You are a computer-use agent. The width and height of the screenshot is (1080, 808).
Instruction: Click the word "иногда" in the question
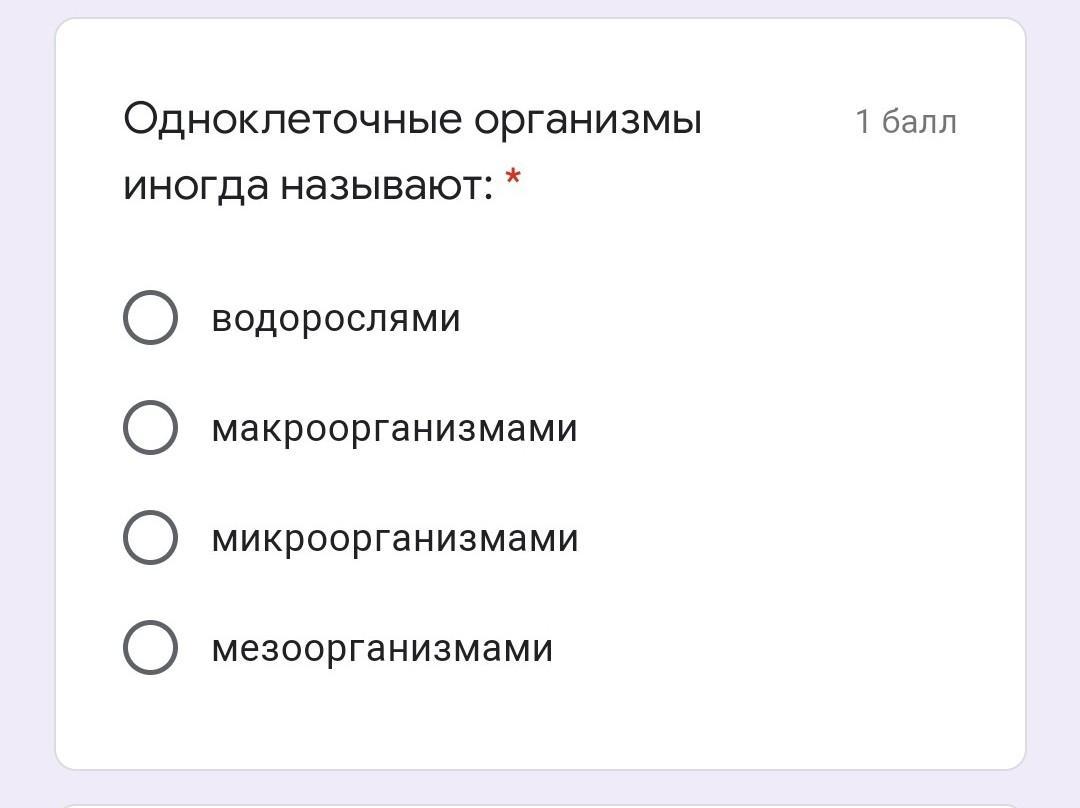pyautogui.click(x=196, y=186)
